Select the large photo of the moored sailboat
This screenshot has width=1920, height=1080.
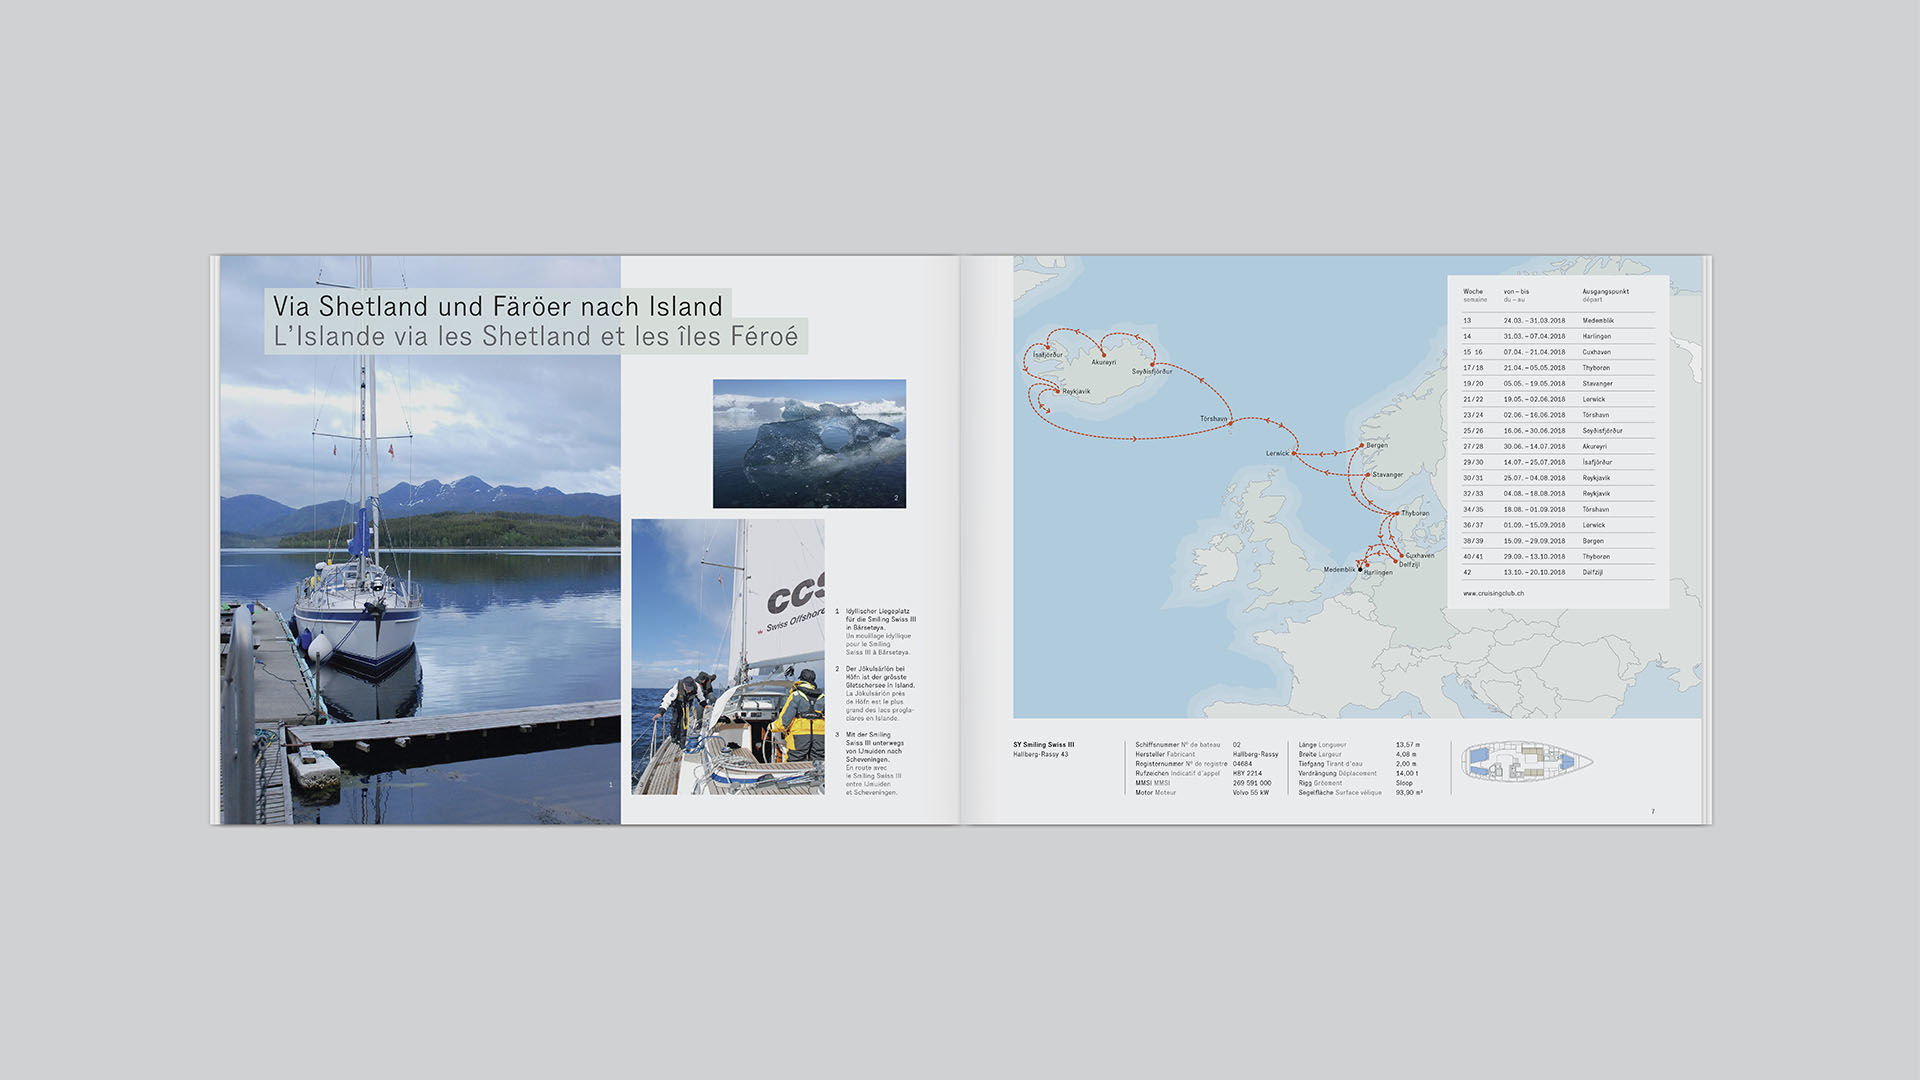[x=420, y=540]
